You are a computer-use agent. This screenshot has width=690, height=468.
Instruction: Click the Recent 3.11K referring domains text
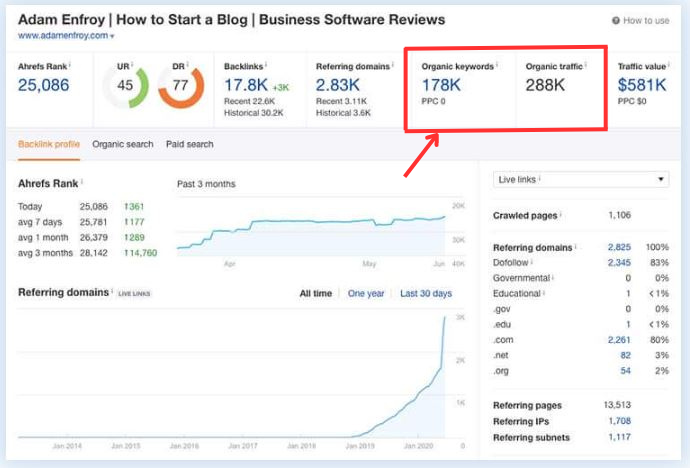(x=341, y=101)
